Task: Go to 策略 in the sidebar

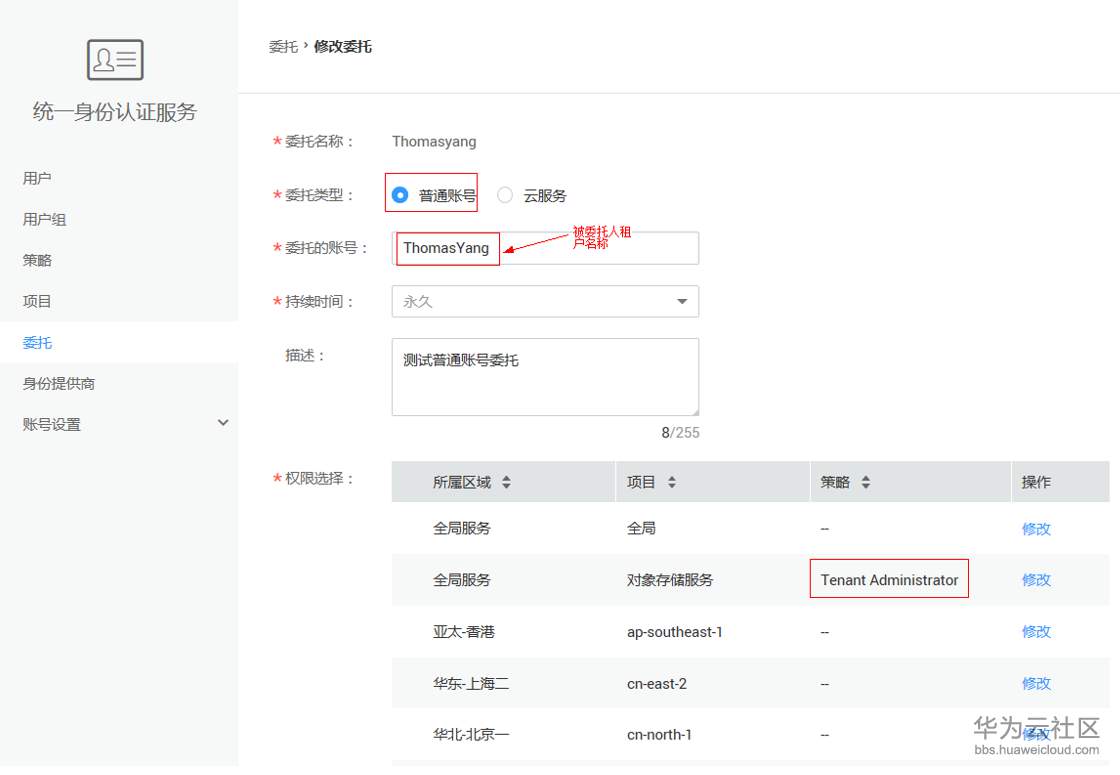Action: point(36,260)
